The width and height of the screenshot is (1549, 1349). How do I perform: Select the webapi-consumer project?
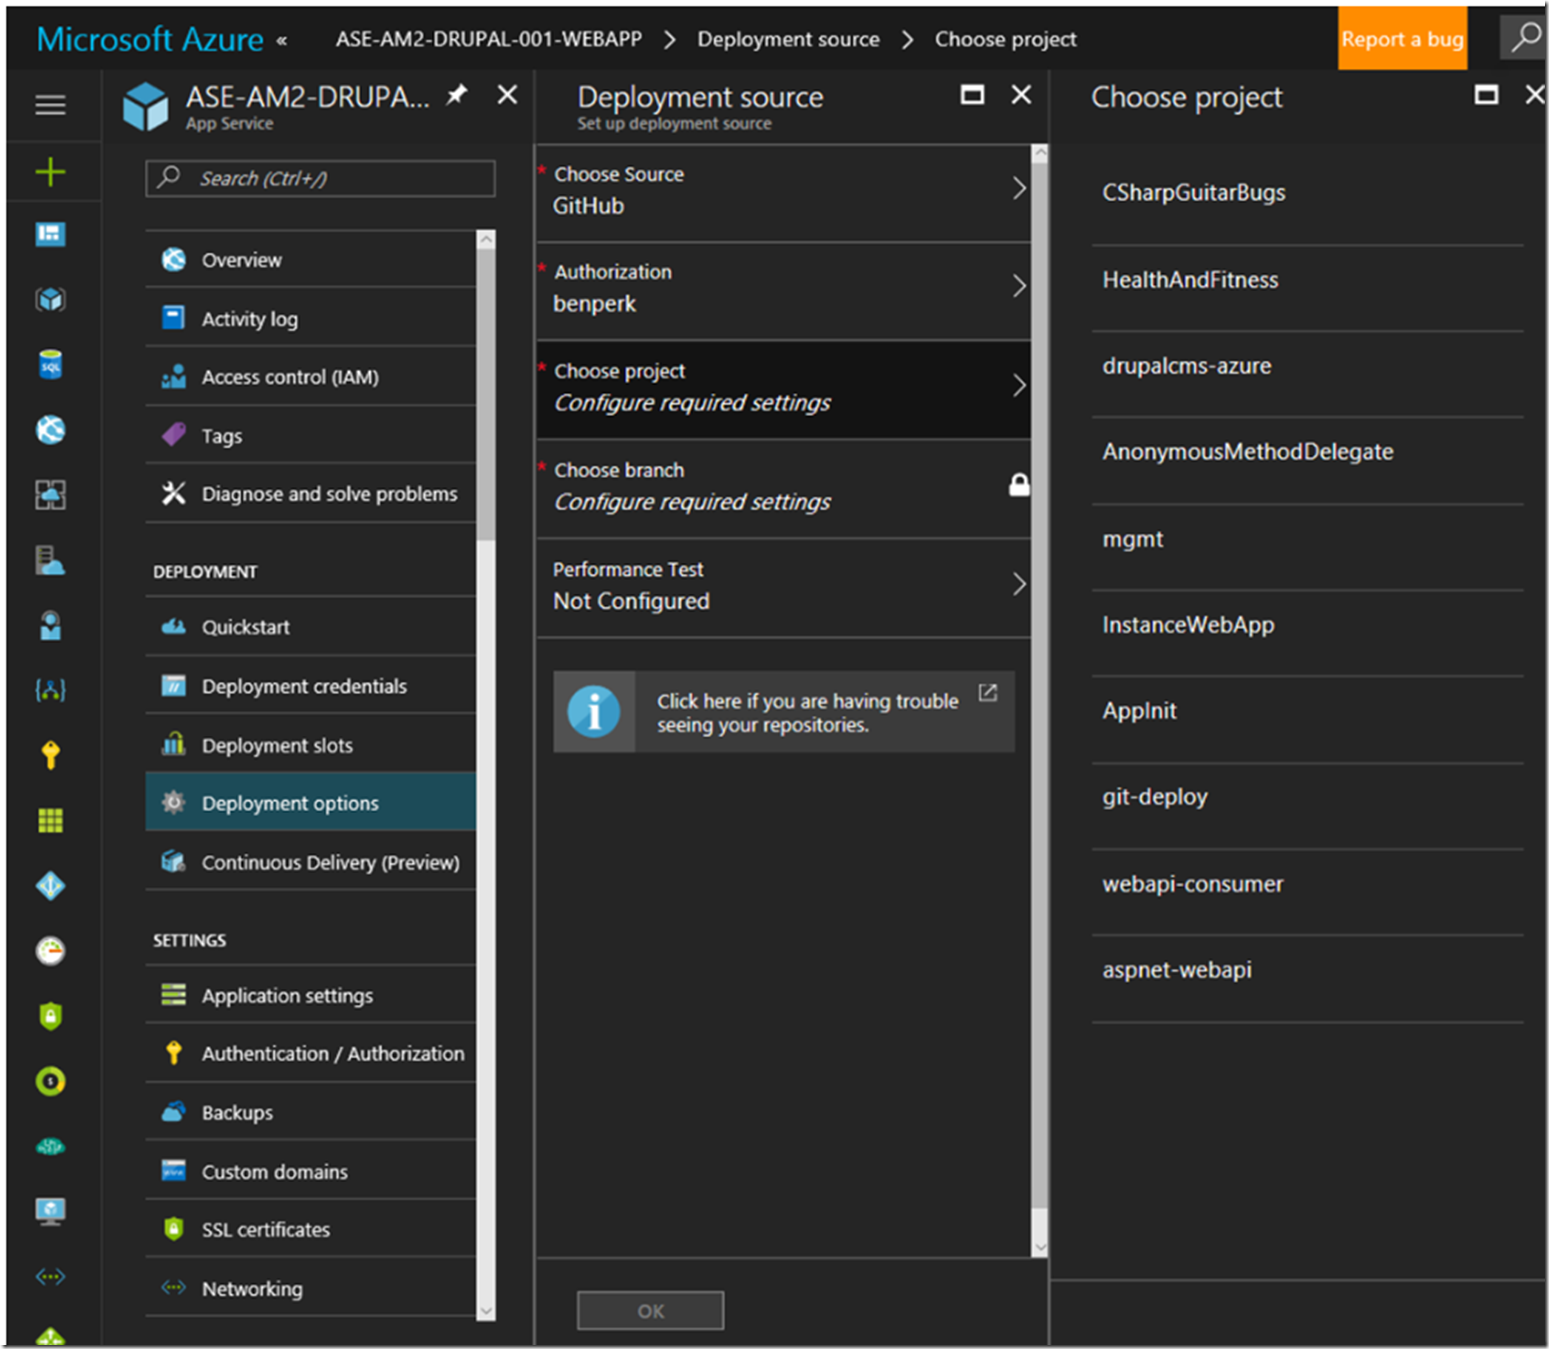click(1307, 884)
